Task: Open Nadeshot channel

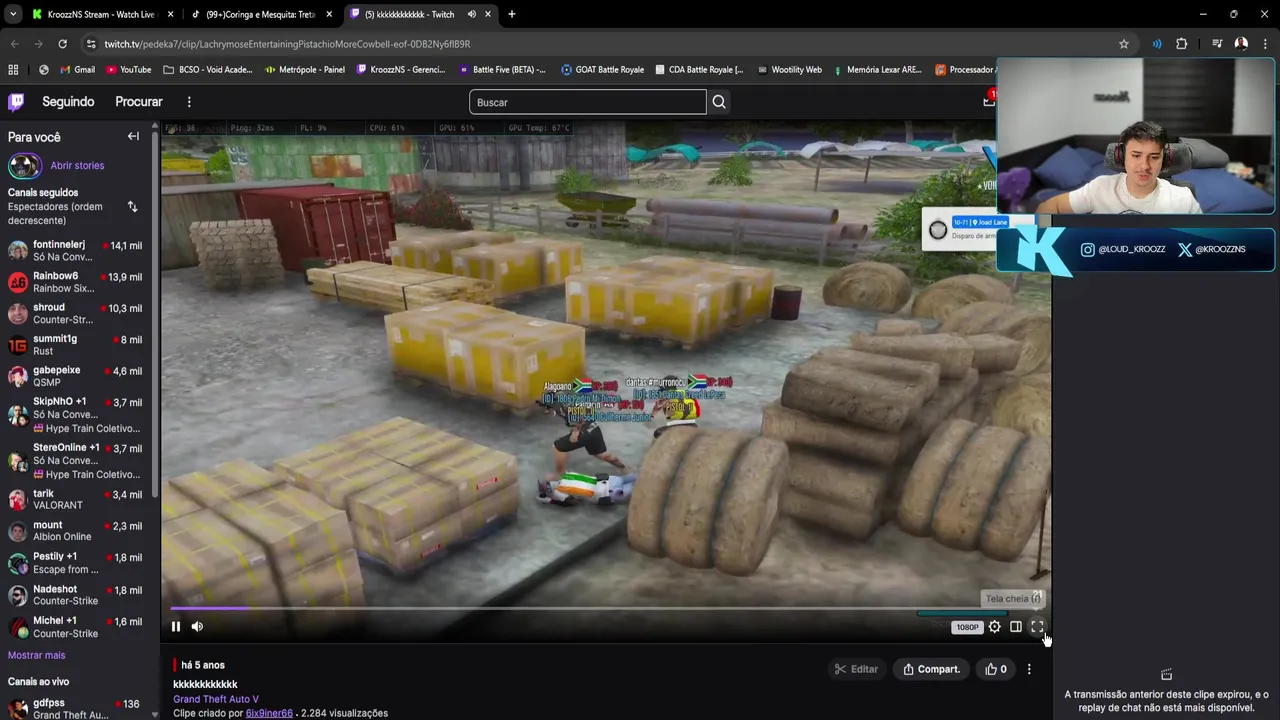Action: point(76,595)
